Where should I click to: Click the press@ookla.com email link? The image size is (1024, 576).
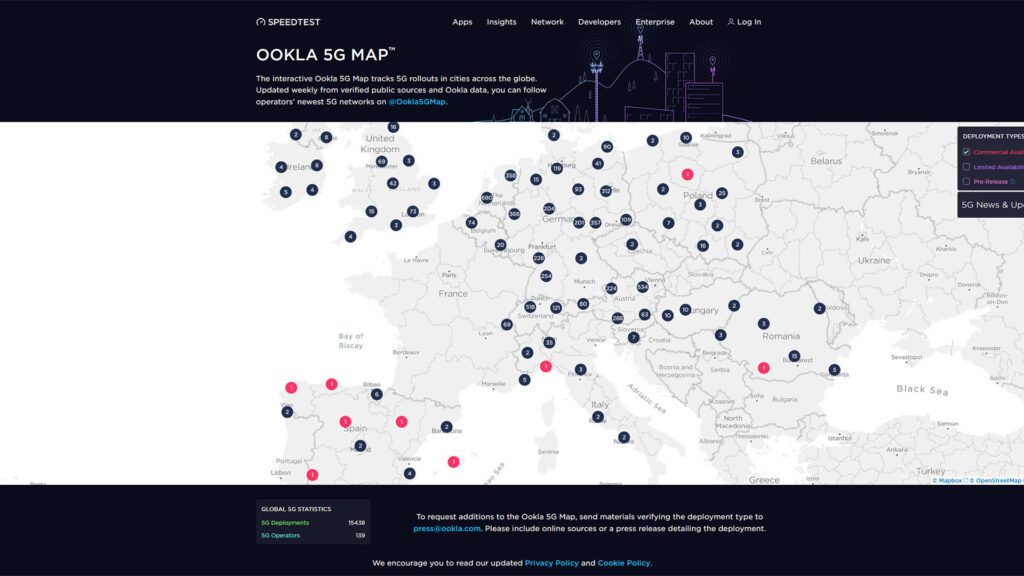[x=447, y=529]
